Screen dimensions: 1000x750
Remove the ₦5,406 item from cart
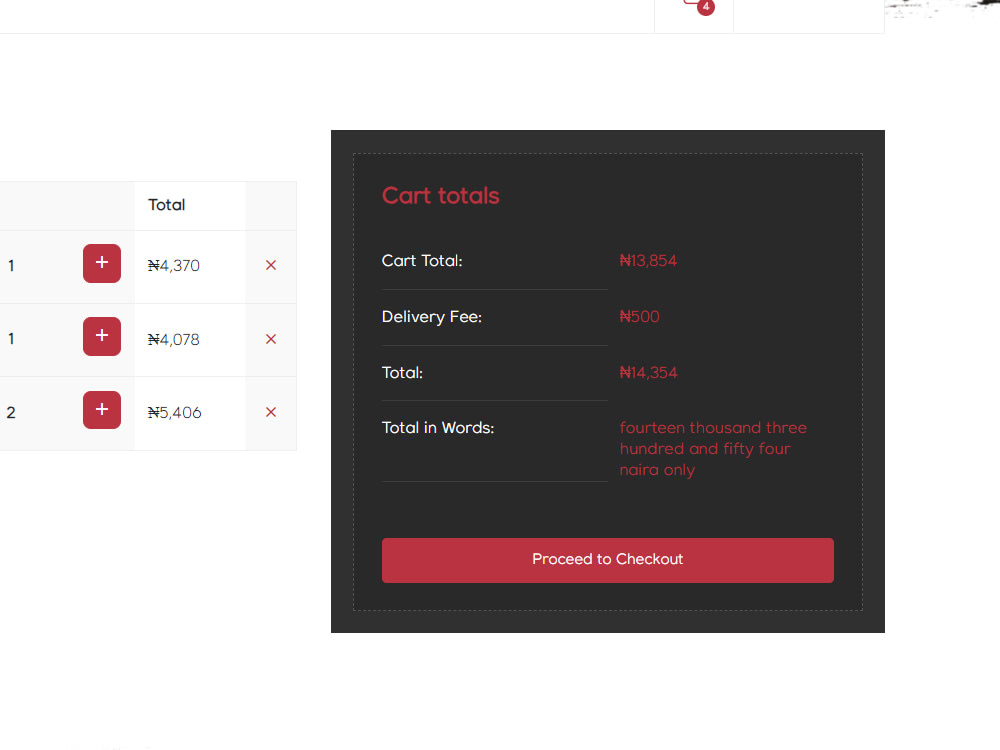point(271,413)
